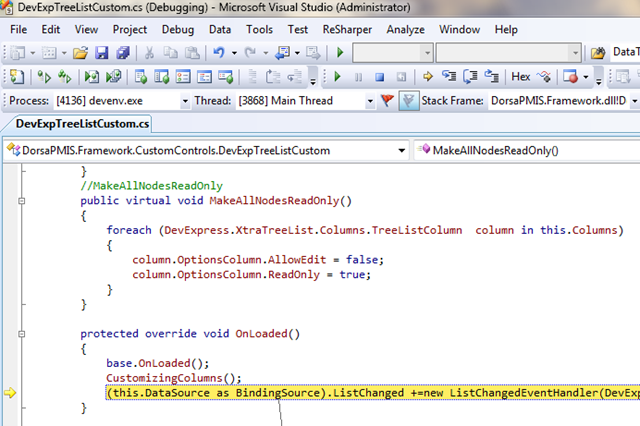The width and height of the screenshot is (640, 426).
Task: Click the Cut scissors icon
Action: (149, 53)
